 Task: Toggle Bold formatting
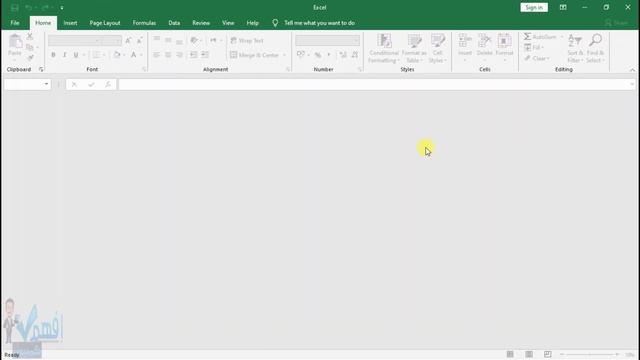(53, 55)
